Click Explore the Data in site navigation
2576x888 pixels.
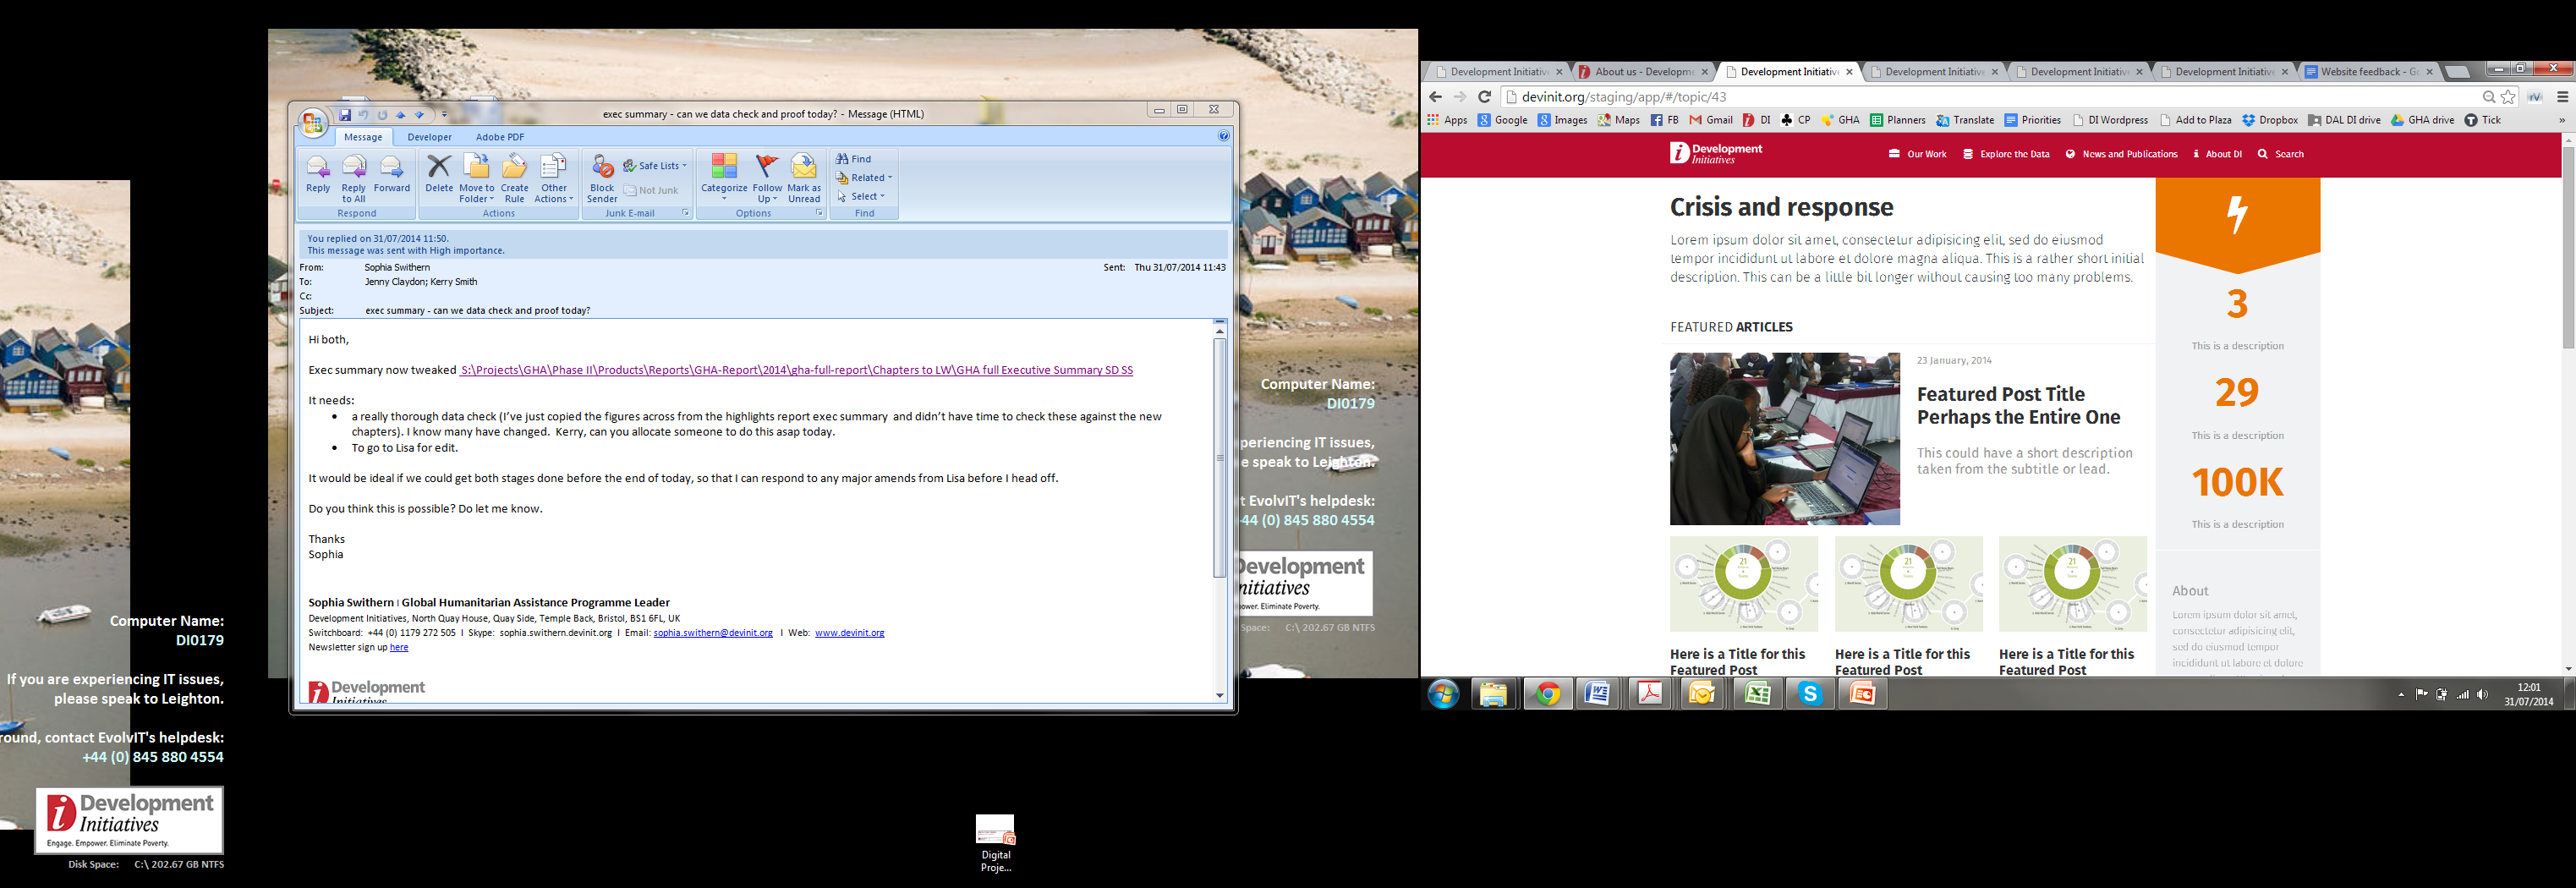pos(2006,154)
